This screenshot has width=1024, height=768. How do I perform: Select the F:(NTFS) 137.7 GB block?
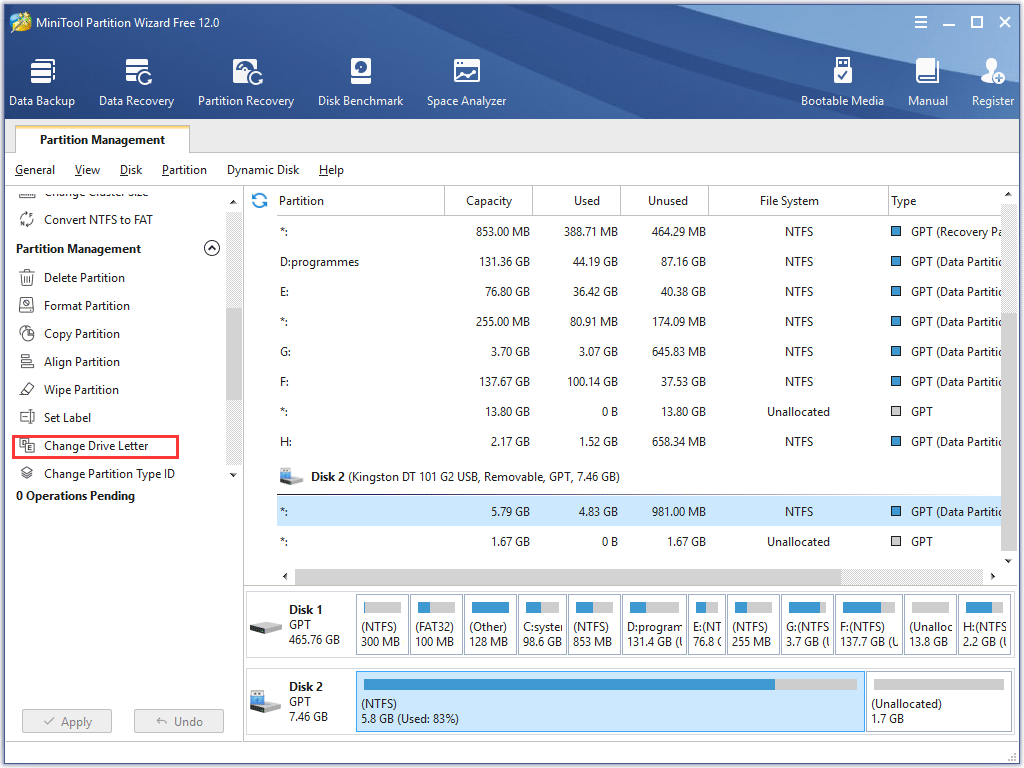pos(869,625)
